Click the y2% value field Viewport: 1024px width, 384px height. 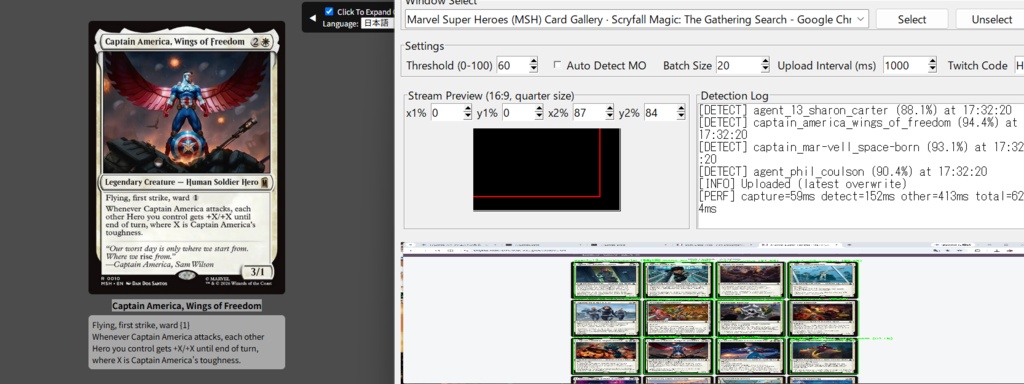(660, 112)
